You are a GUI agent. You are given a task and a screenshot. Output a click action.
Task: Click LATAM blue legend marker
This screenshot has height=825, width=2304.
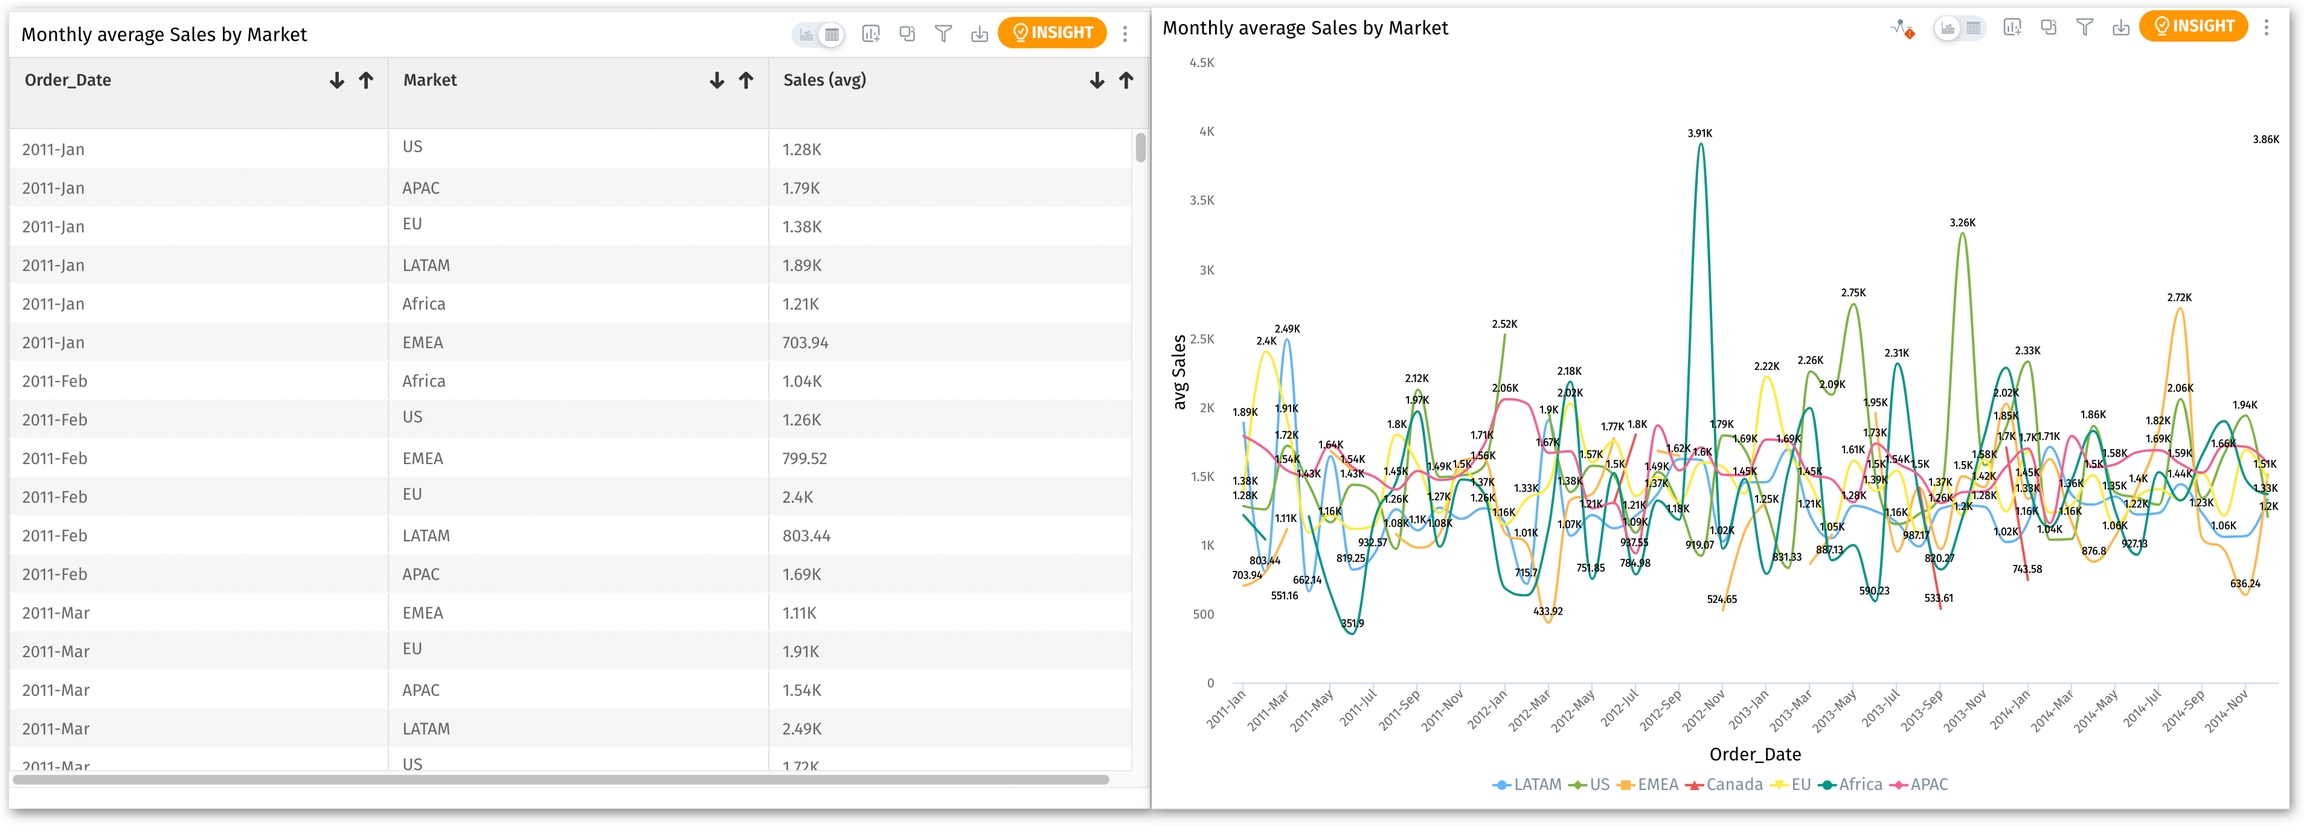[1501, 785]
